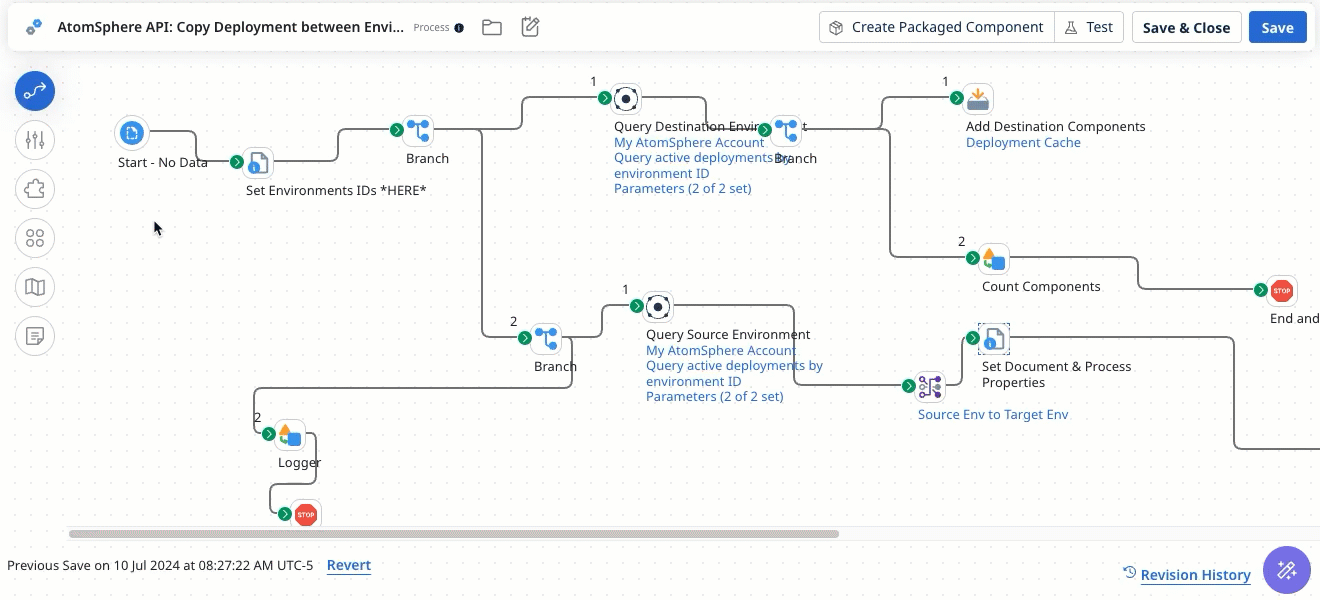Open the AI assistant sparkle button
Screen dimensions: 1320x600
[x=1287, y=570]
